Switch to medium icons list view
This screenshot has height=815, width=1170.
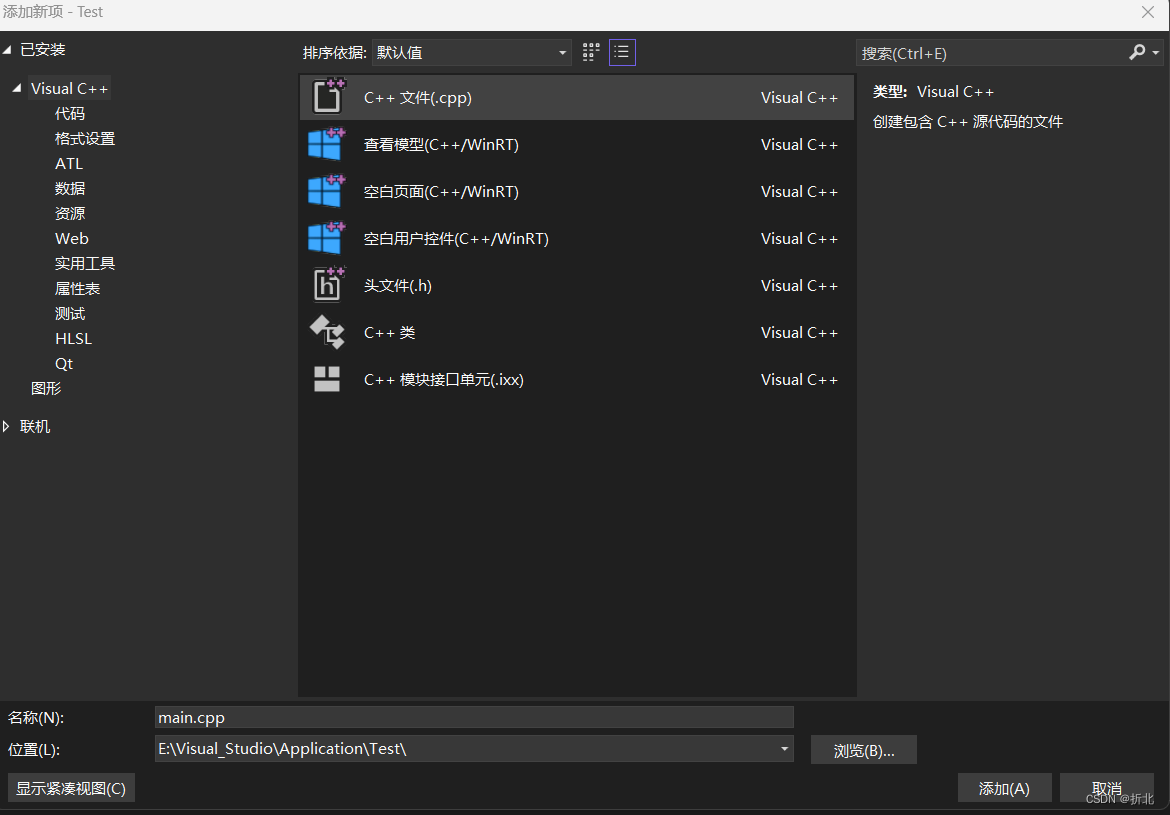[x=622, y=52]
